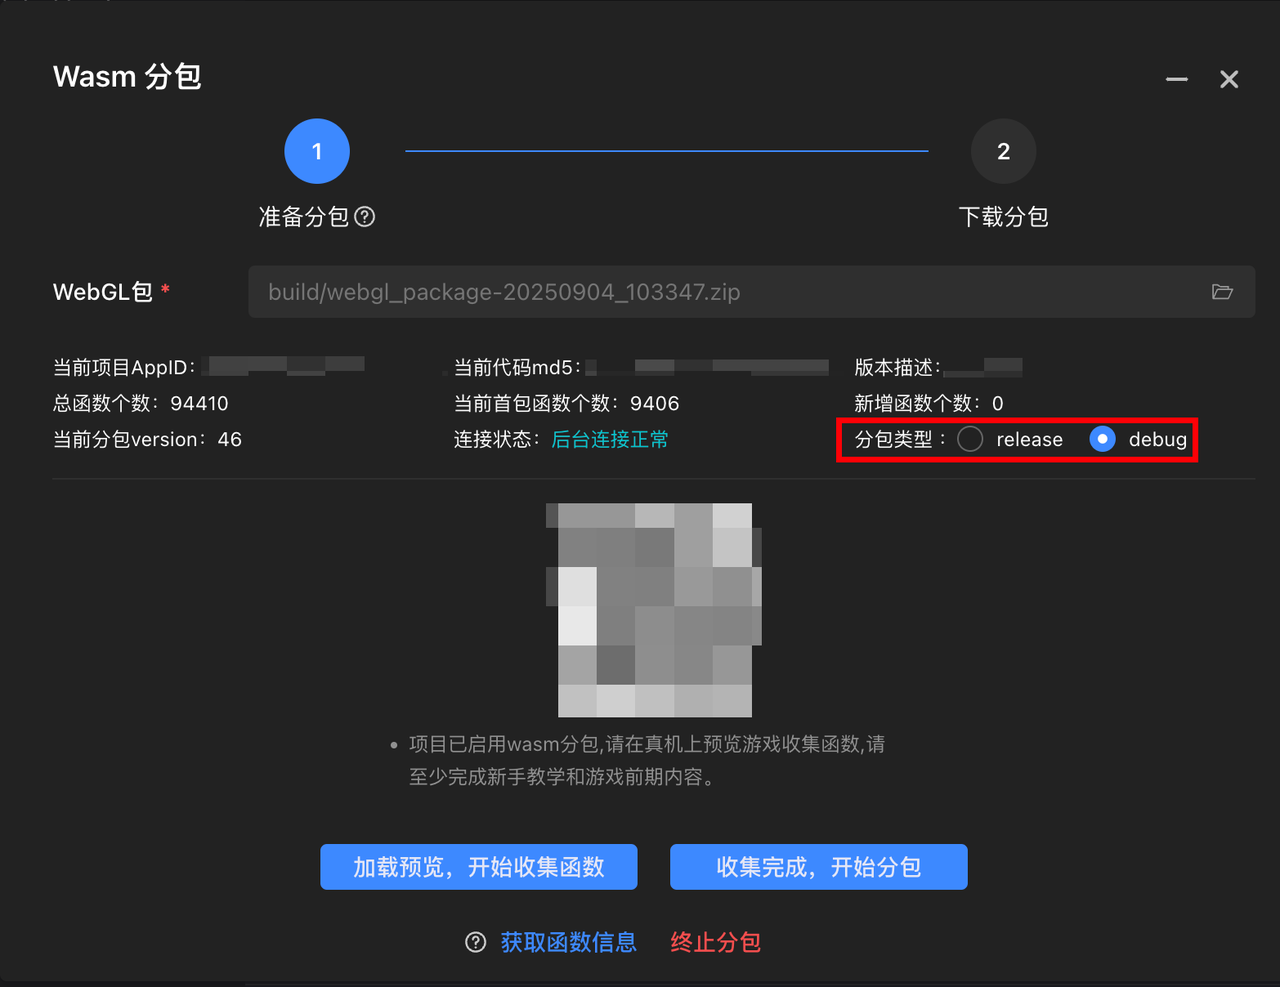Click the 准备分包 step label
The width and height of the screenshot is (1280, 987).
pos(304,217)
